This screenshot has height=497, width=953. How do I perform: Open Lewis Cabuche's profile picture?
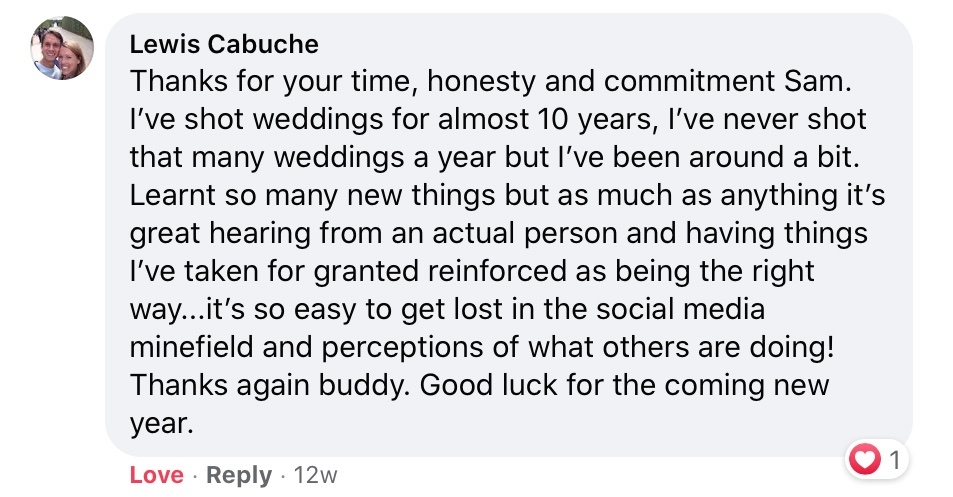[62, 49]
